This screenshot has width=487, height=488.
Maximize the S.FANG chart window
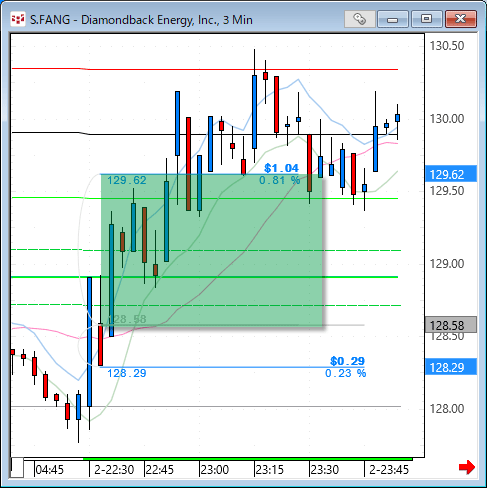pos(426,19)
